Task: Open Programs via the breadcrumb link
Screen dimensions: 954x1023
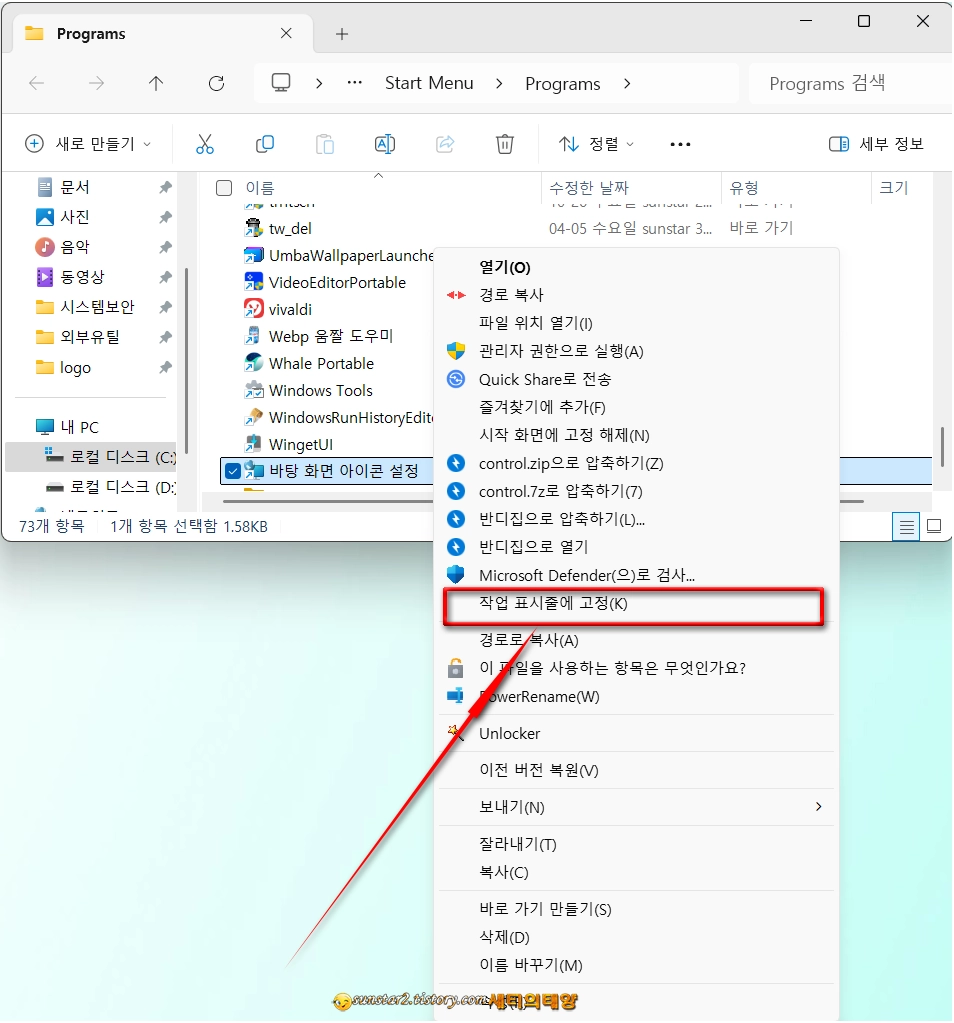Action: pyautogui.click(x=562, y=83)
